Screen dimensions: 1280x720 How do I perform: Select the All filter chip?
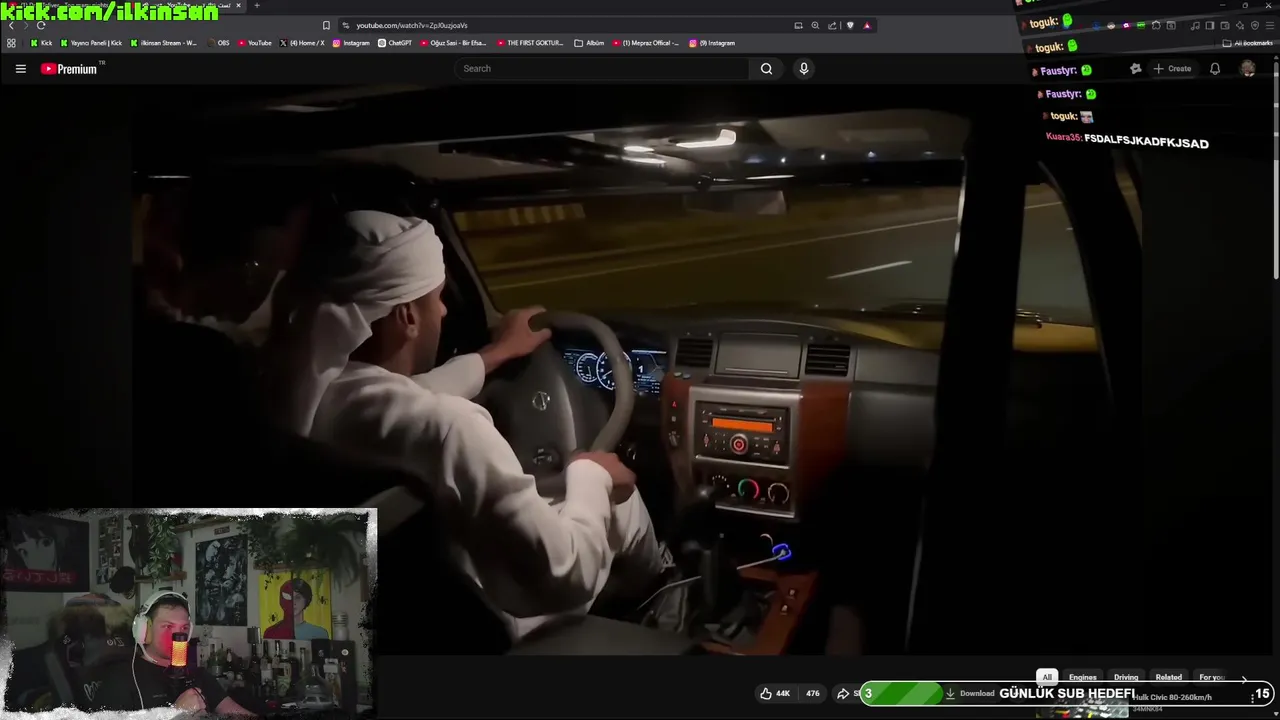pyautogui.click(x=1047, y=677)
